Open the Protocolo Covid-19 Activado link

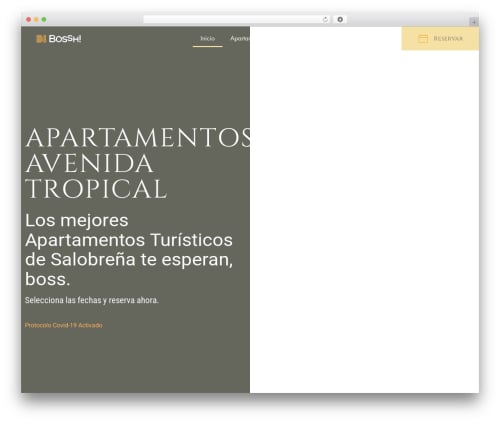coord(64,325)
